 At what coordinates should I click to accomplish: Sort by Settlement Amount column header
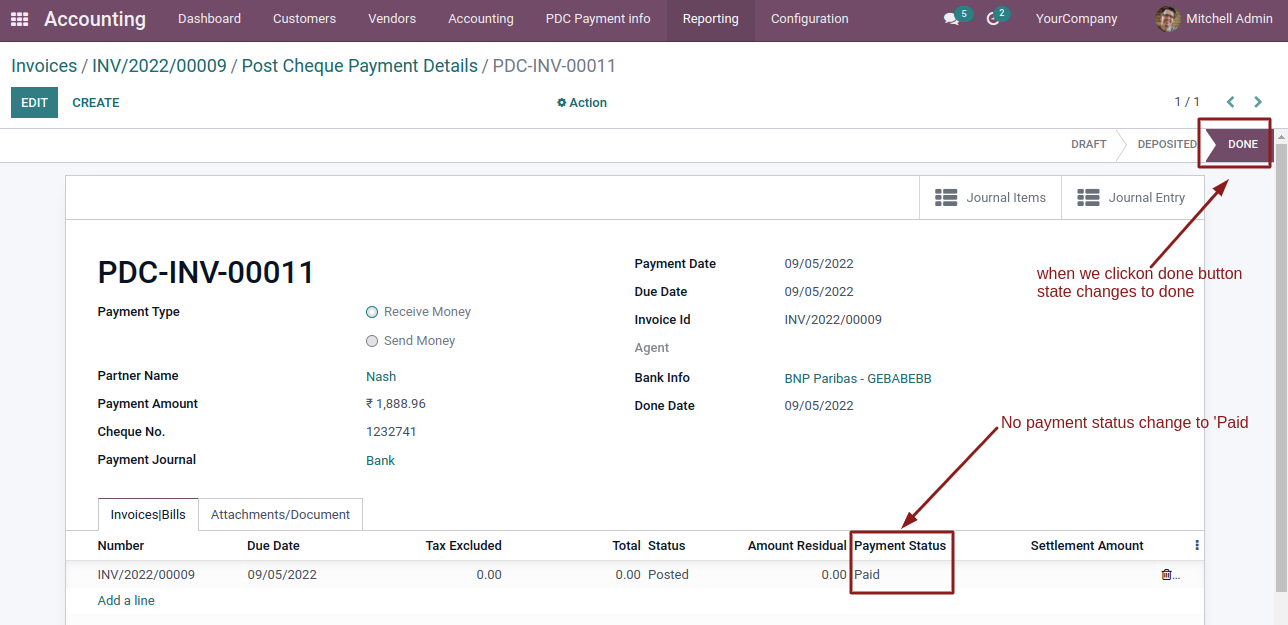point(1087,546)
